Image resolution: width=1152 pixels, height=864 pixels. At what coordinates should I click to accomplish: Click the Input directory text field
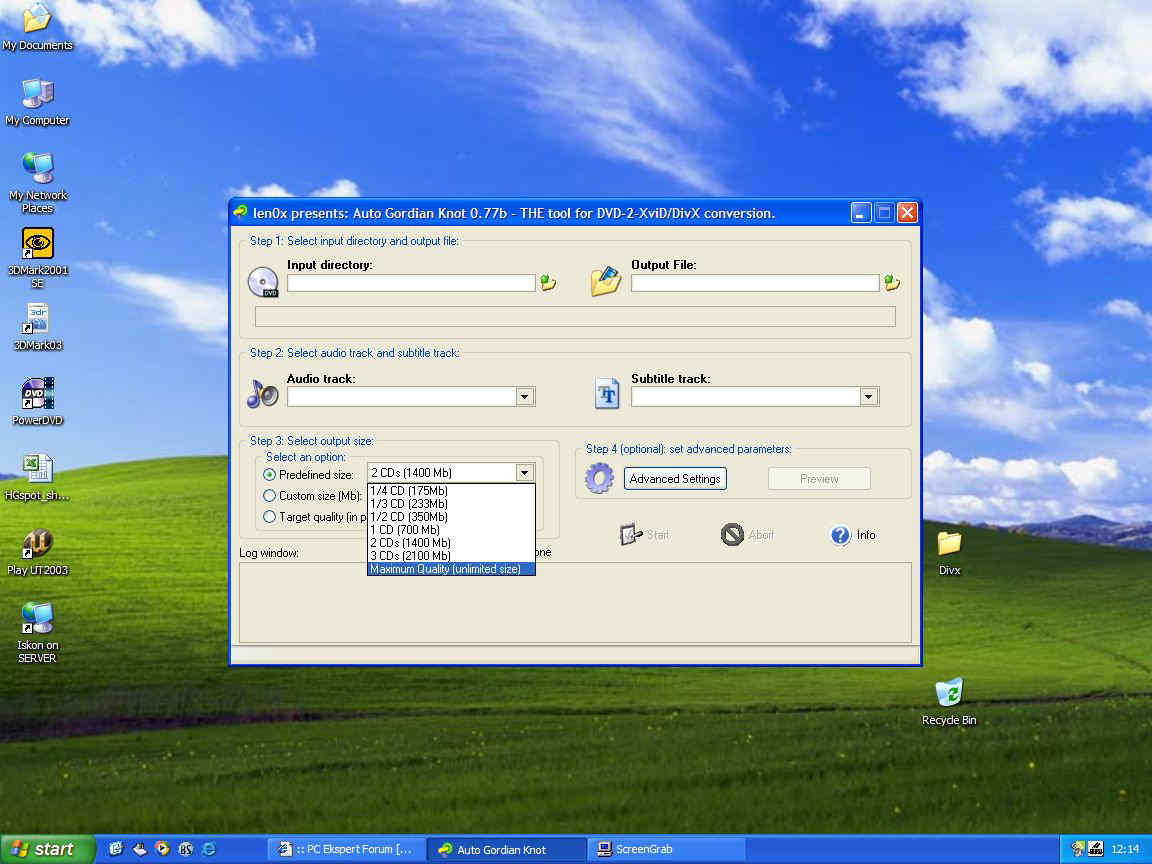pyautogui.click(x=411, y=284)
